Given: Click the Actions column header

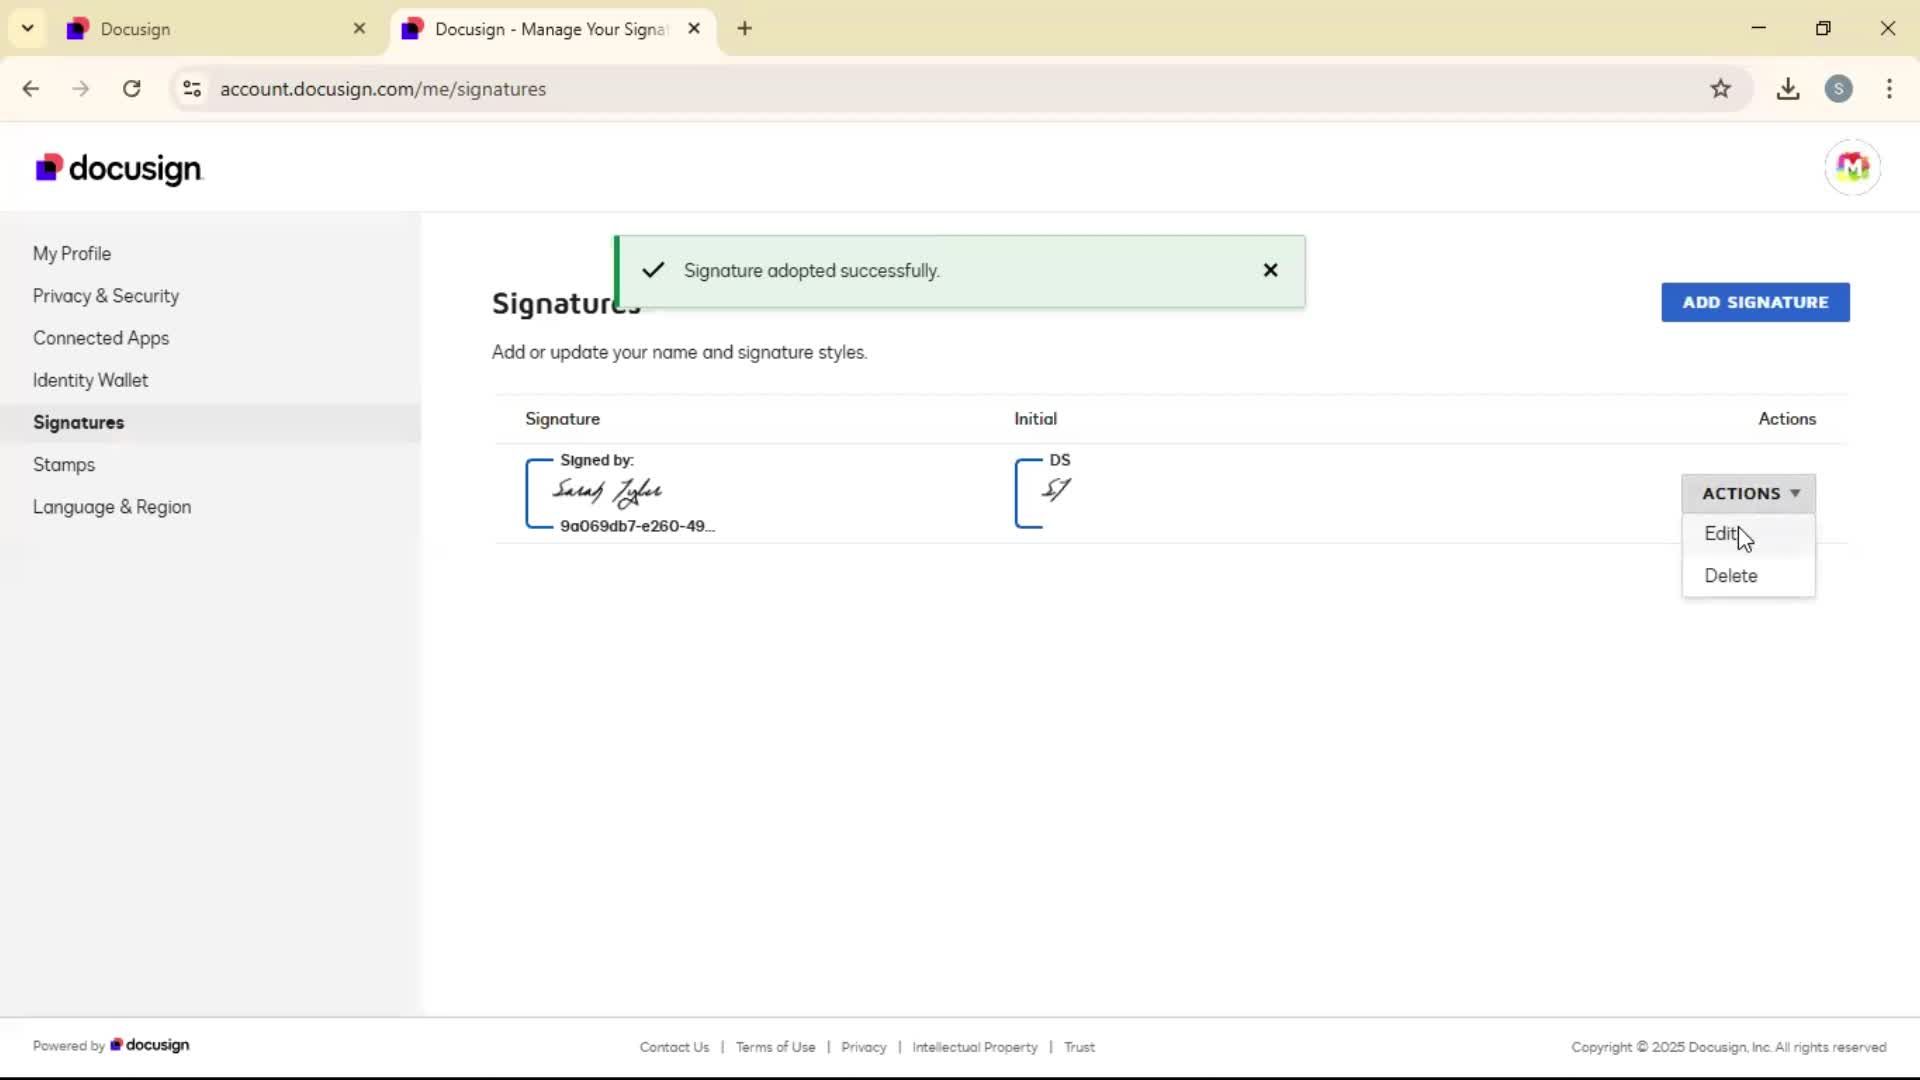Looking at the screenshot, I should (x=1787, y=419).
